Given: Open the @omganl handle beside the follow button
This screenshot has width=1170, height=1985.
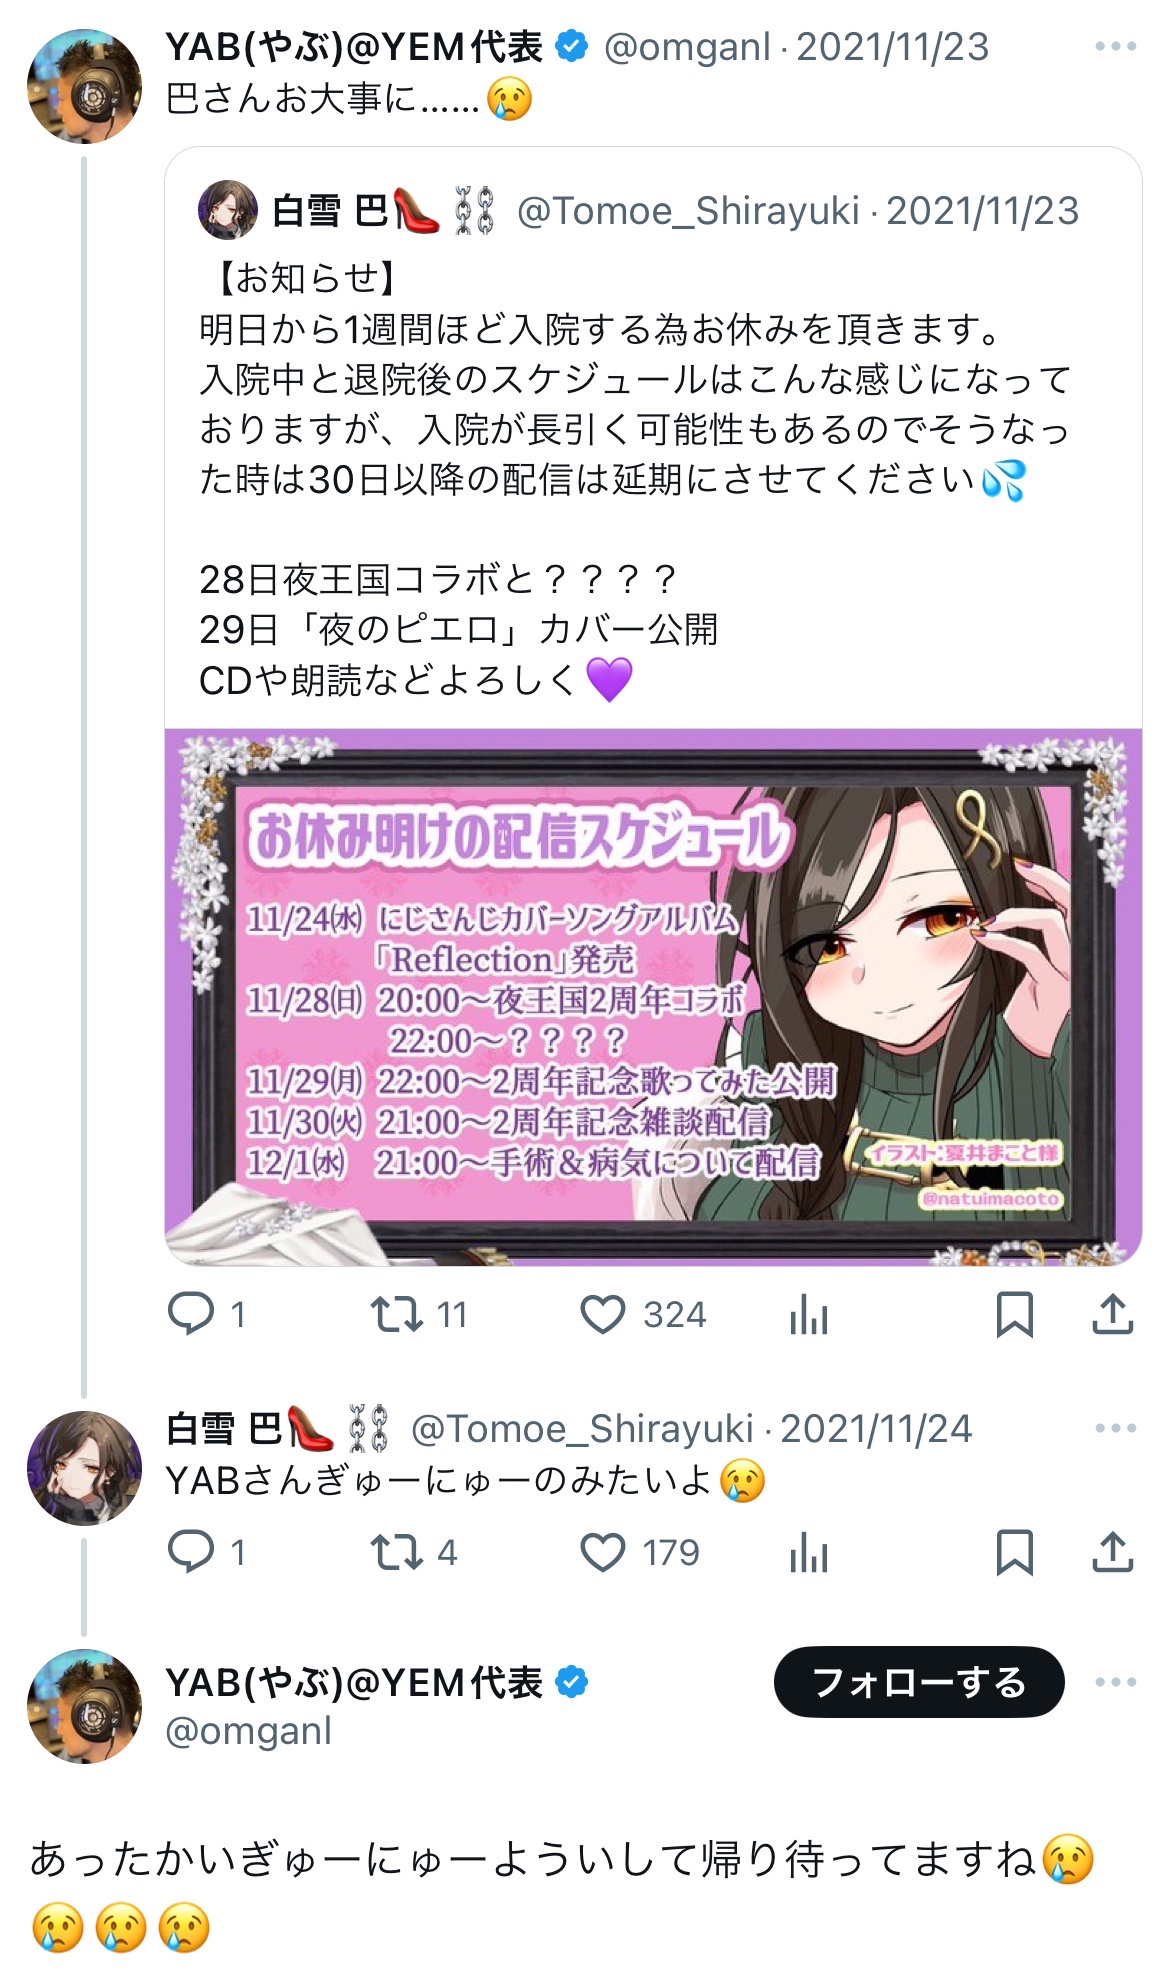Looking at the screenshot, I should click(x=248, y=1731).
